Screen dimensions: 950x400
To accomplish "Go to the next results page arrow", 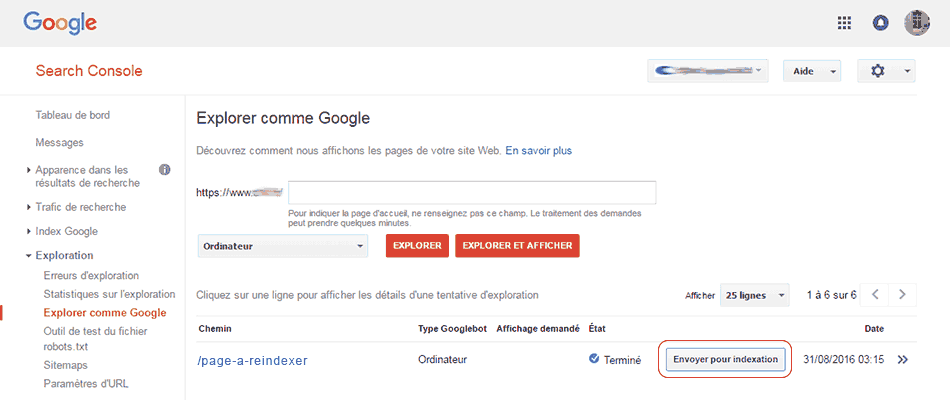I will pos(903,295).
